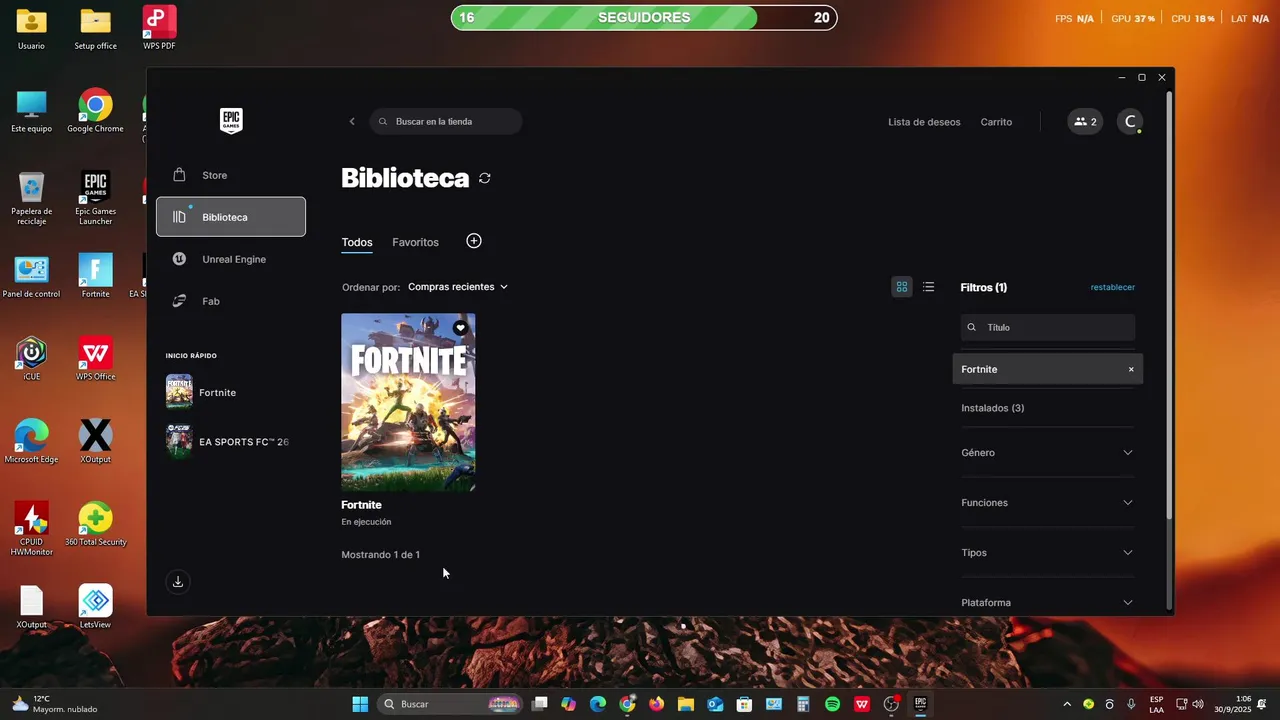The height and width of the screenshot is (720, 1280).
Task: Toggle favorite heart on Fortnite cover
Action: 460,328
